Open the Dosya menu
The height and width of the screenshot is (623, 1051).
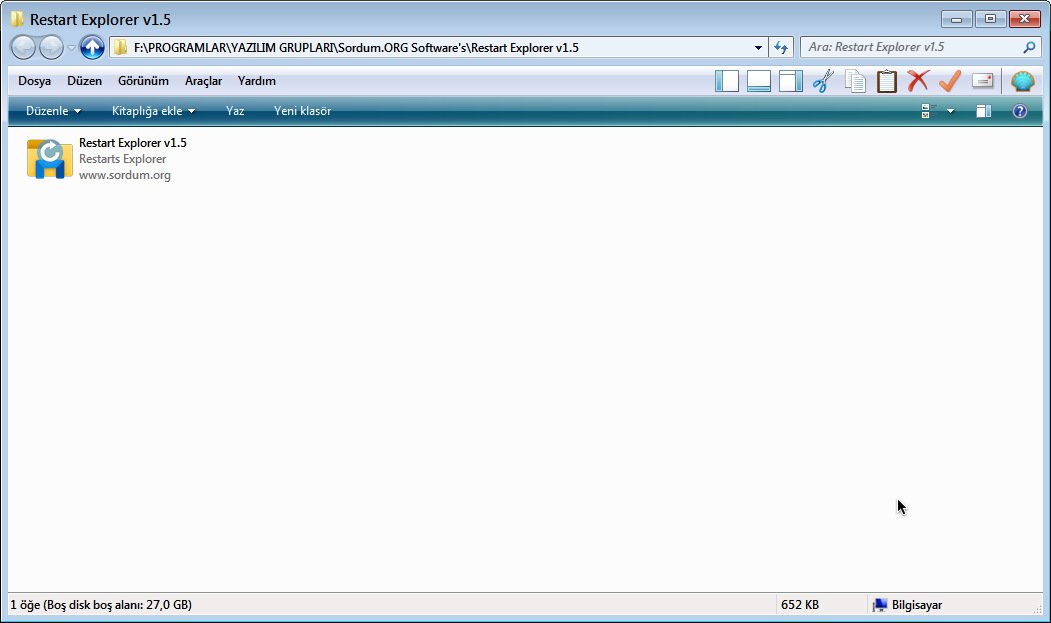34,81
